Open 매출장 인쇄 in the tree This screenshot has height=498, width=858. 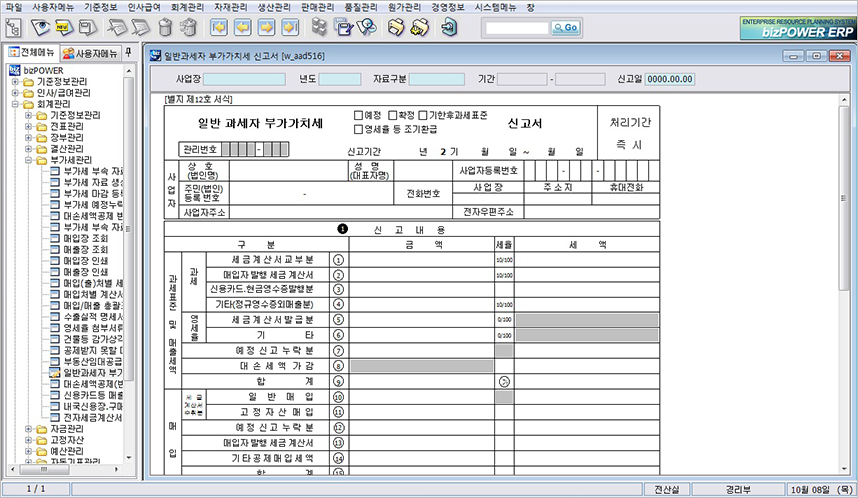point(85,272)
